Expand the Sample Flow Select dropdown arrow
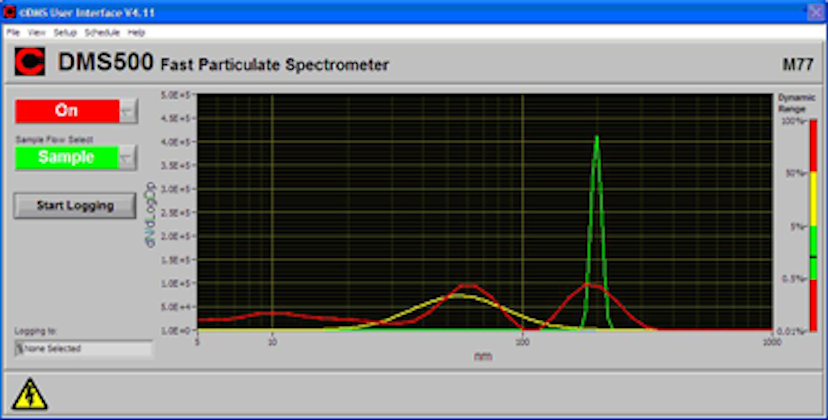828x420 pixels. (x=127, y=157)
